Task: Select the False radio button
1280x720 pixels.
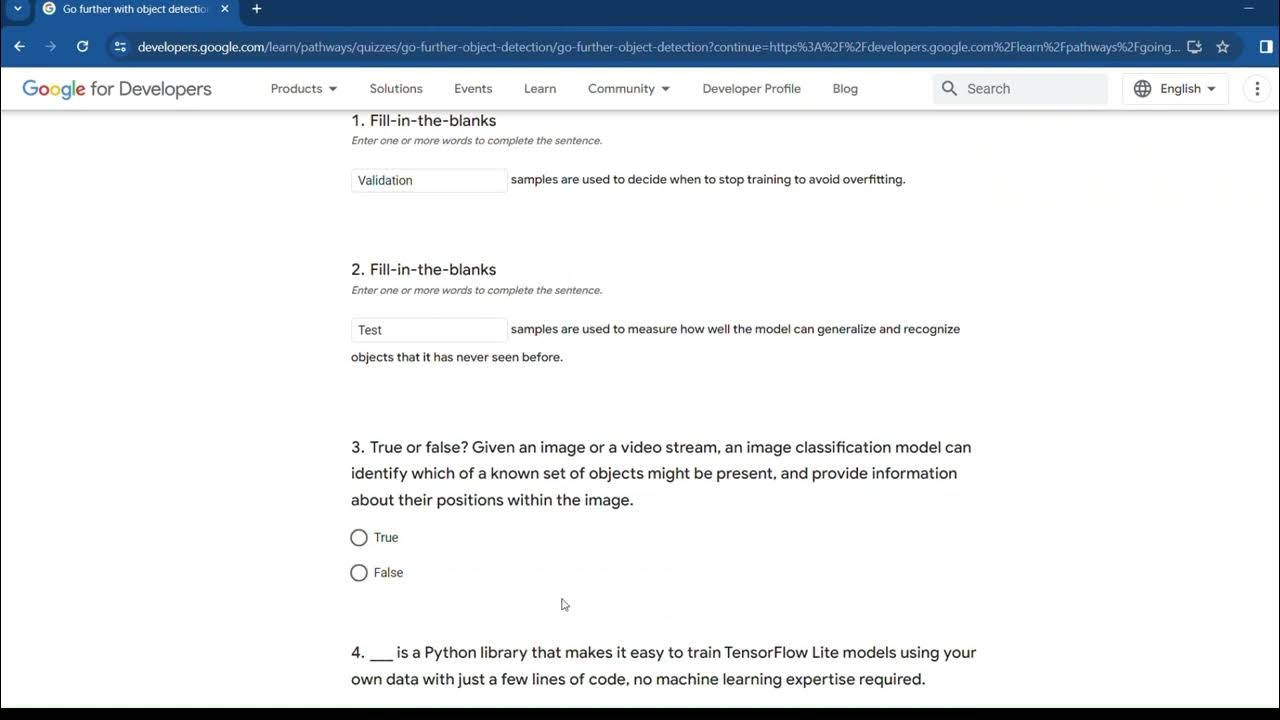Action: [359, 573]
